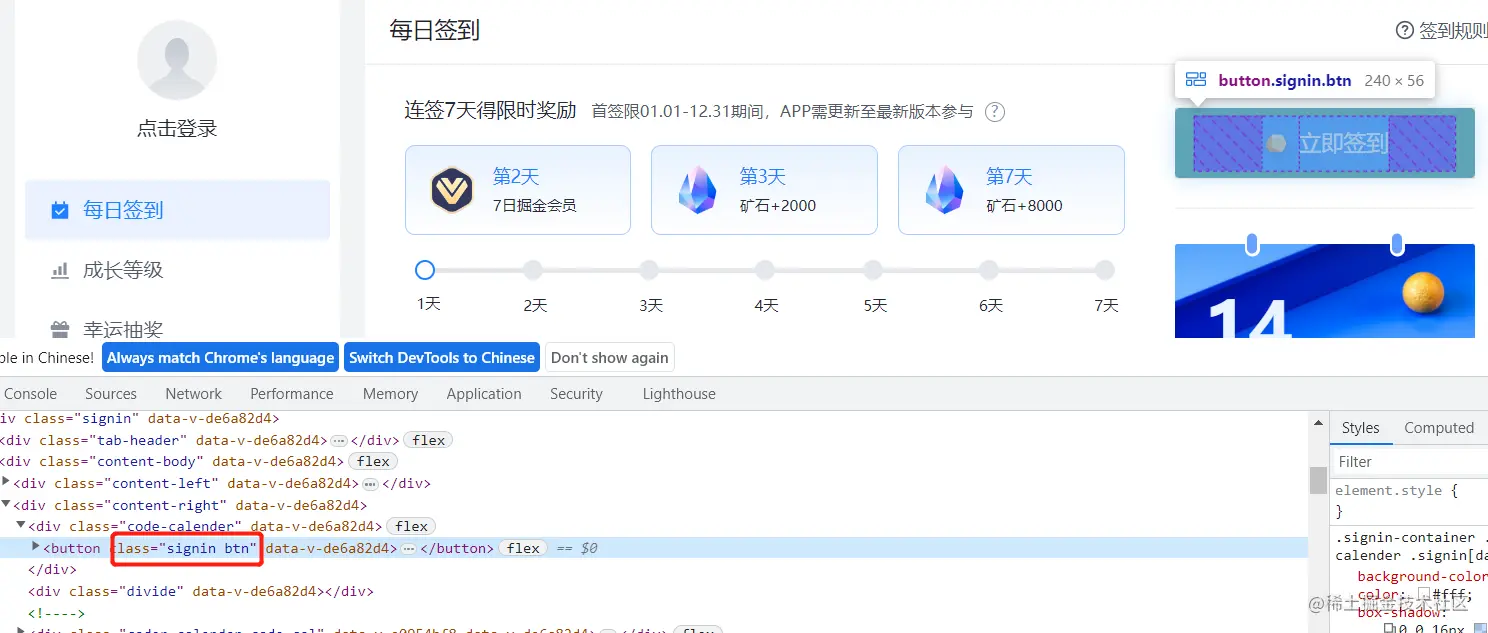Screen dimensions: 1488x633
Task: Click the 每日签到 calendar check icon
Action: click(60, 210)
